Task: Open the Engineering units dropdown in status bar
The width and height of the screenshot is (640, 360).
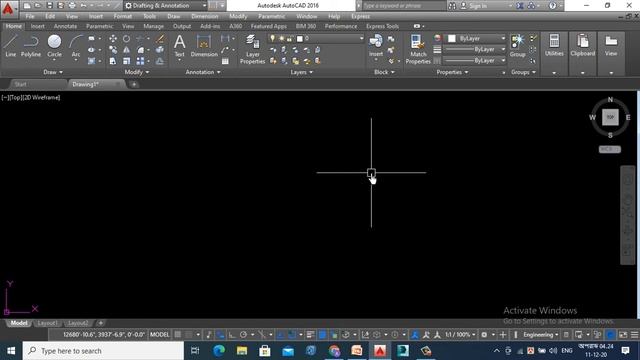Action: [541, 335]
